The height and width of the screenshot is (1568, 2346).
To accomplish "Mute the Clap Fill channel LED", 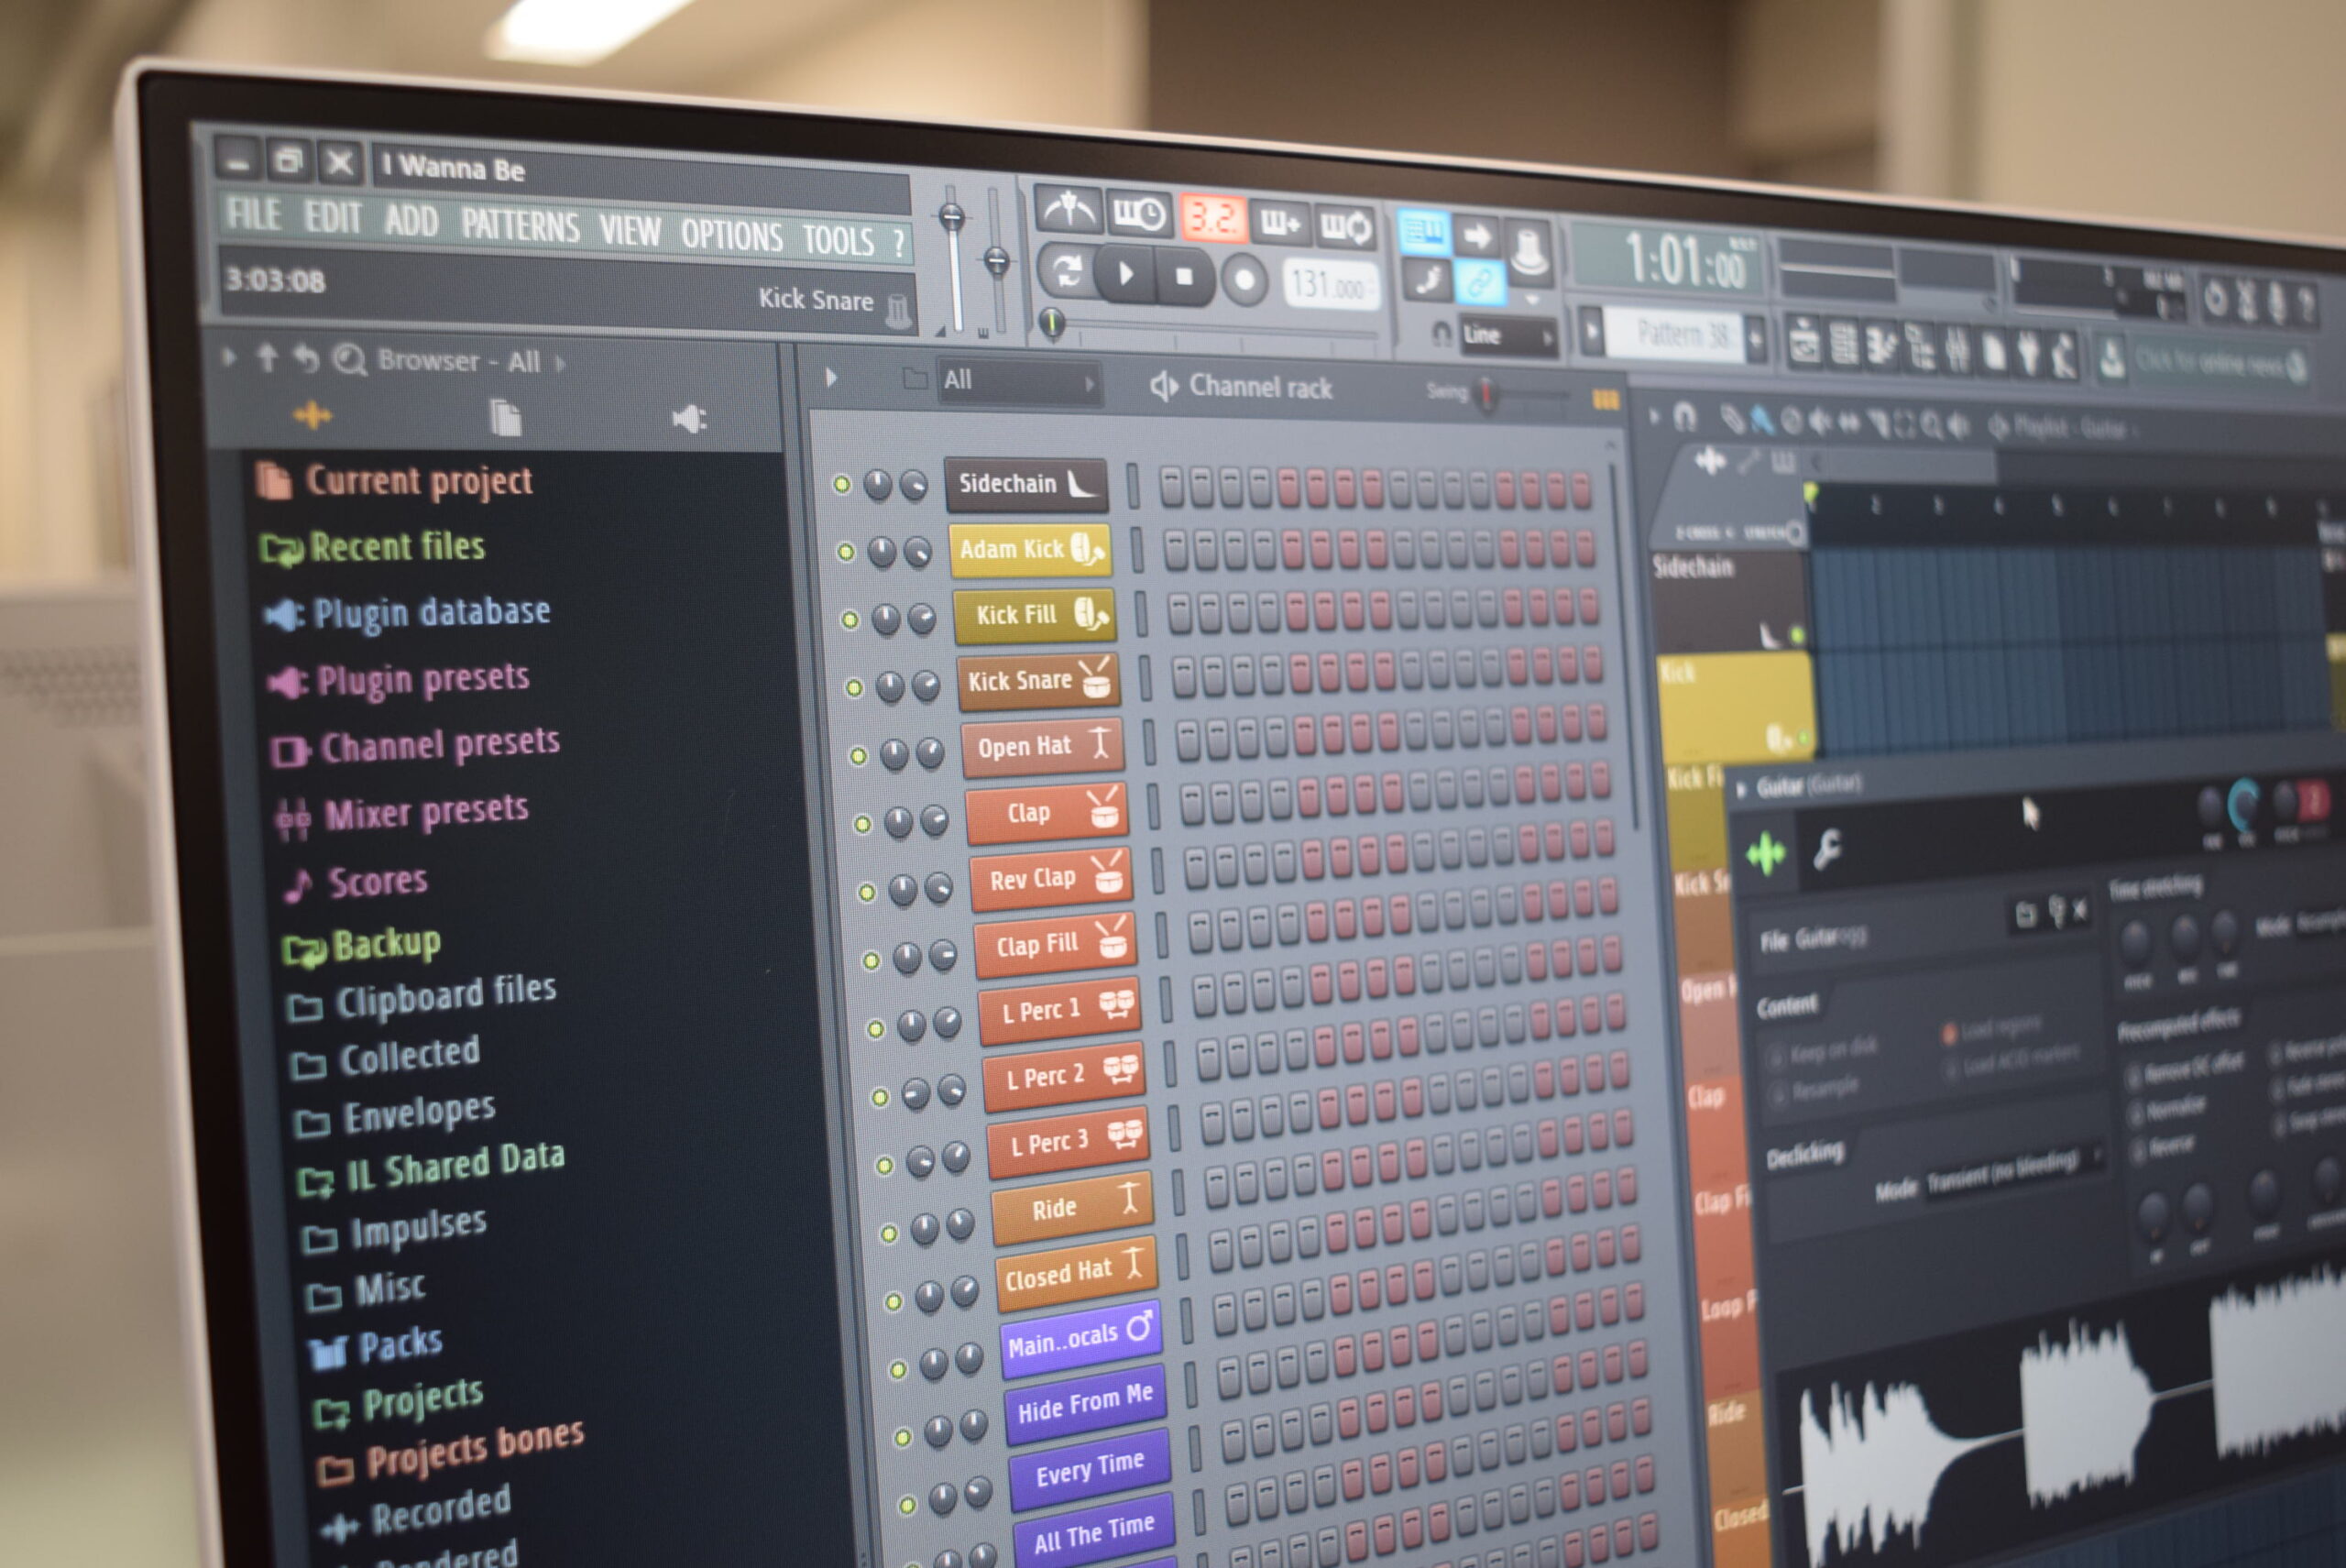I will [x=871, y=960].
